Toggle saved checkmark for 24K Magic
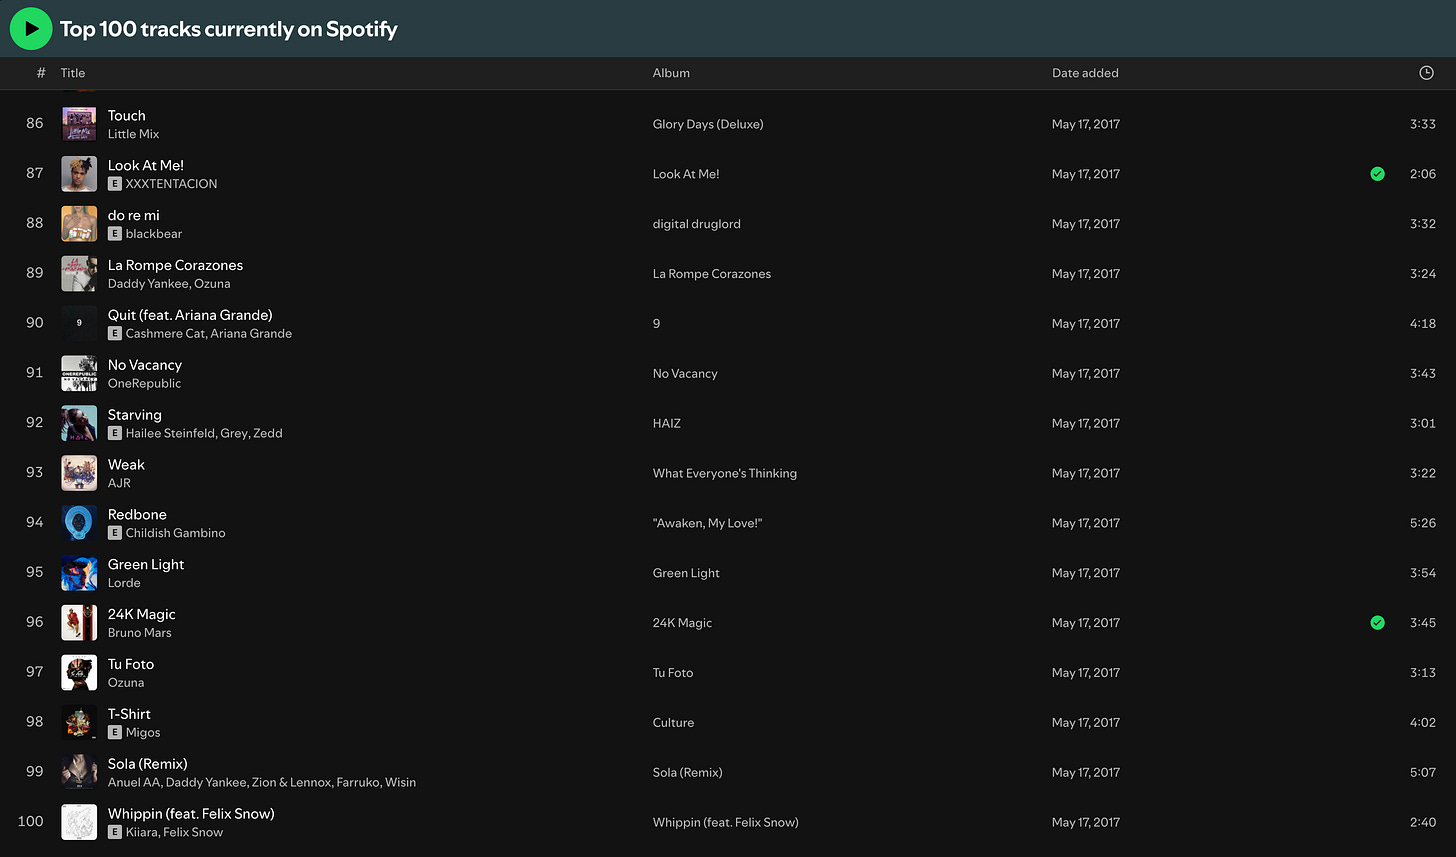The height and width of the screenshot is (857, 1456). (x=1377, y=623)
